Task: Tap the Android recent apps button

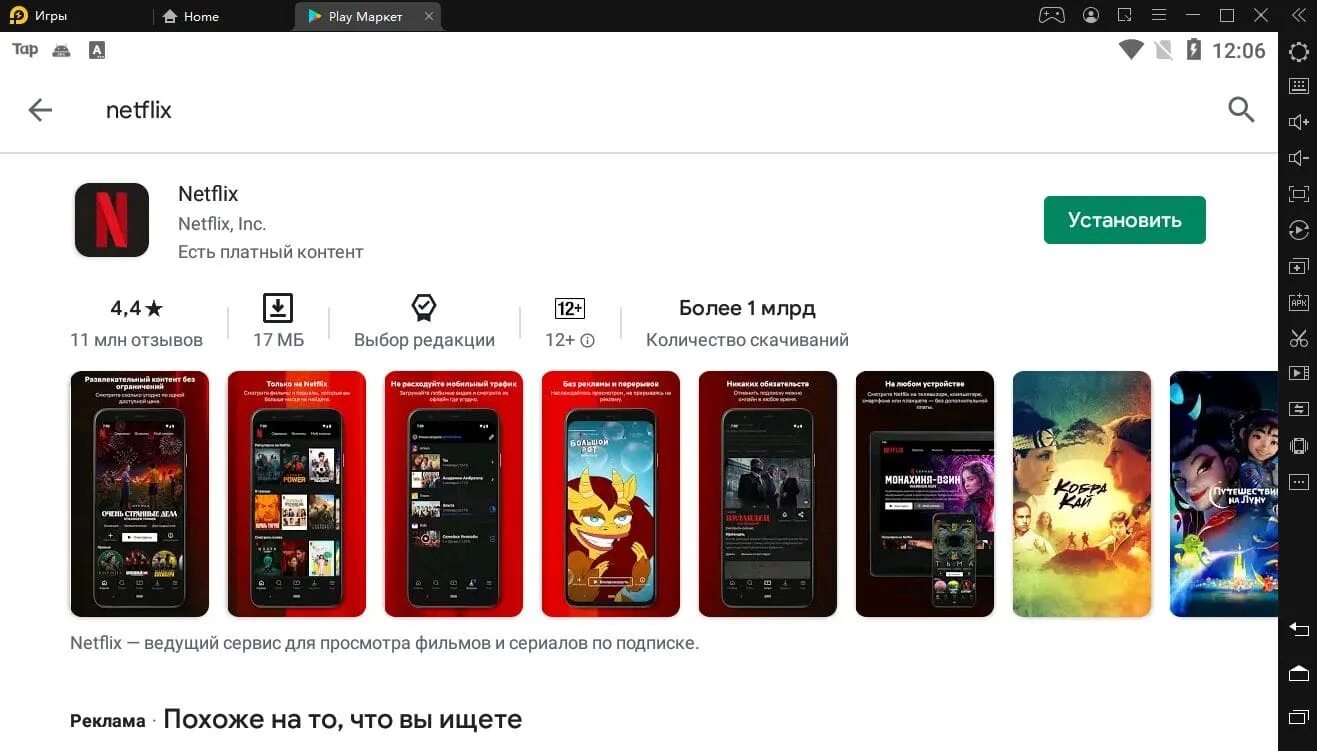Action: pyautogui.click(x=1298, y=716)
